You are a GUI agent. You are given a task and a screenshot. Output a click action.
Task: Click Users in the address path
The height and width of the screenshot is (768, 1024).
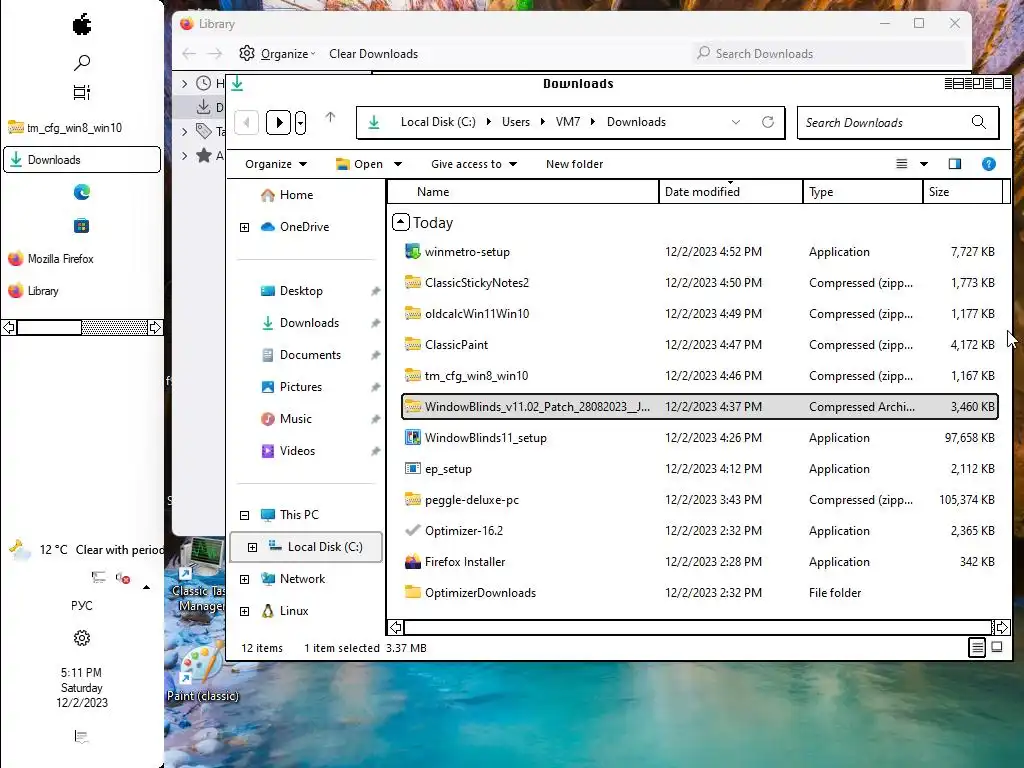pyautogui.click(x=516, y=122)
